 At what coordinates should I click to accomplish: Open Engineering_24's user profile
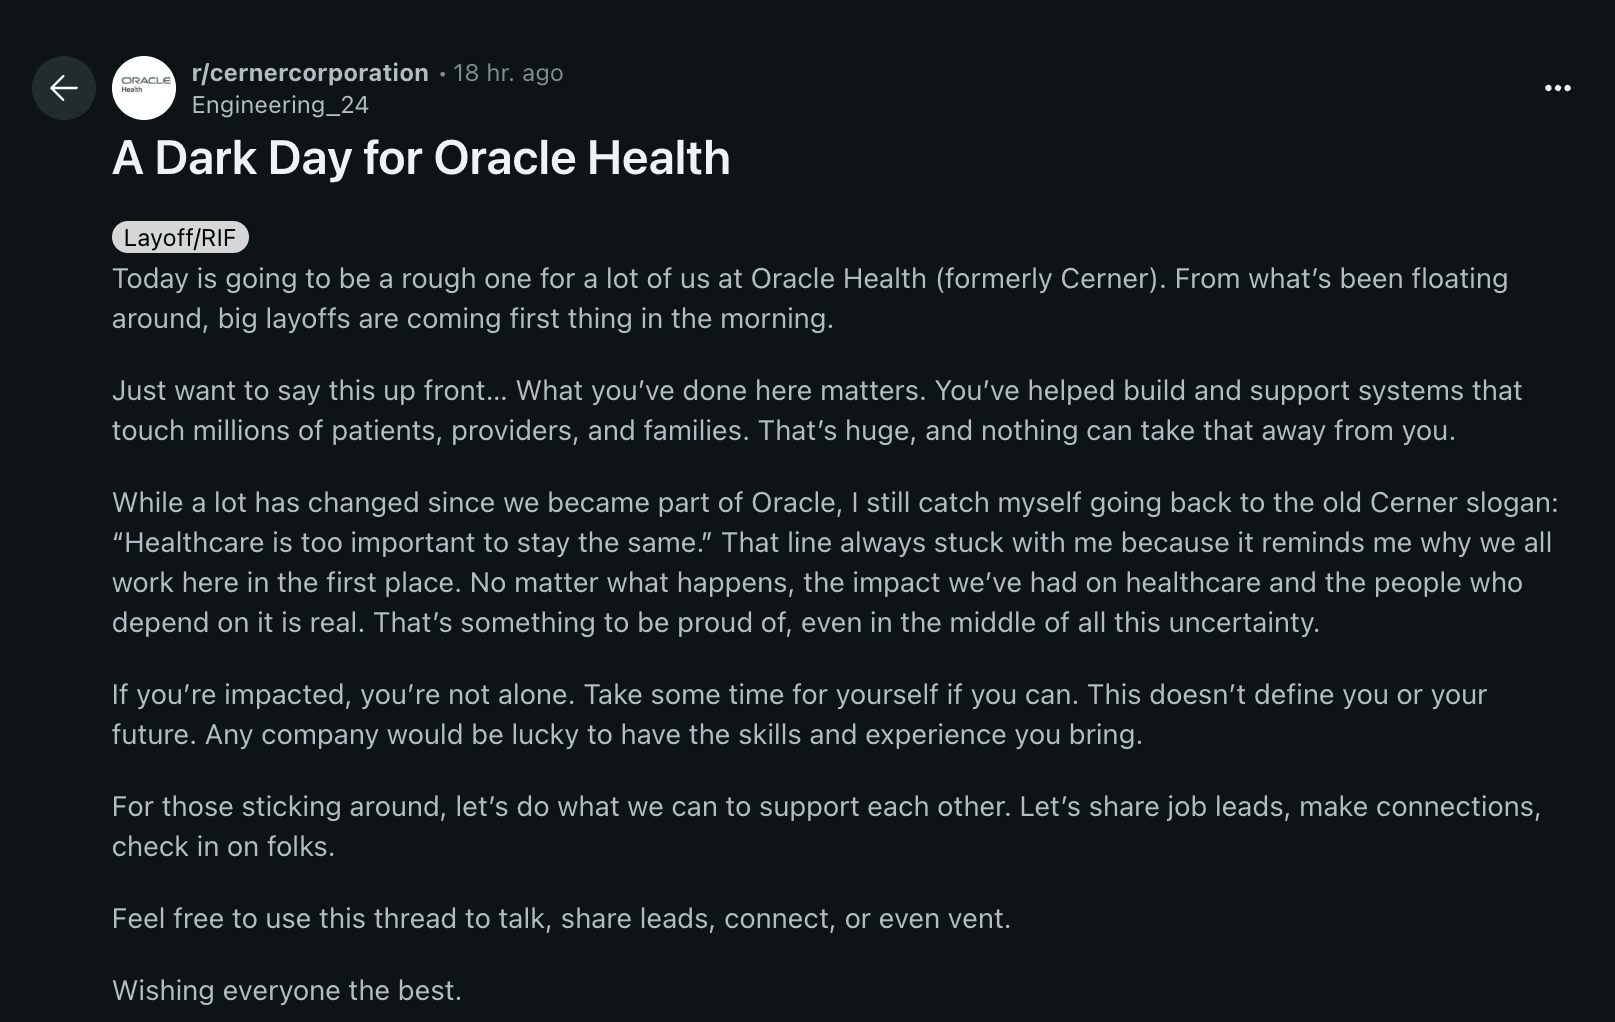[x=280, y=104]
